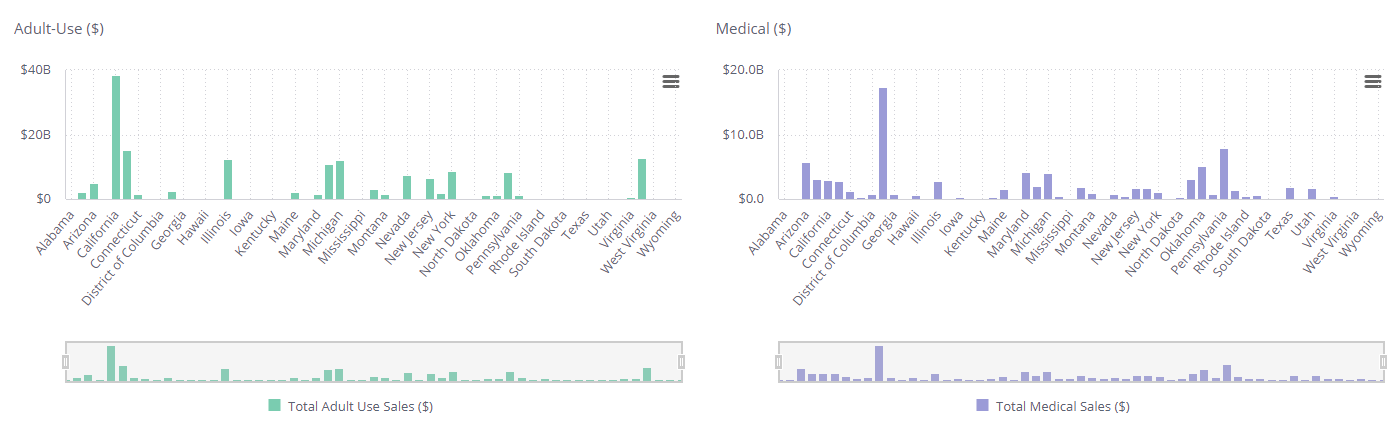Click the California bar in Adult-Use chart
Image resolution: width=1399 pixels, height=427 pixels.
point(116,138)
